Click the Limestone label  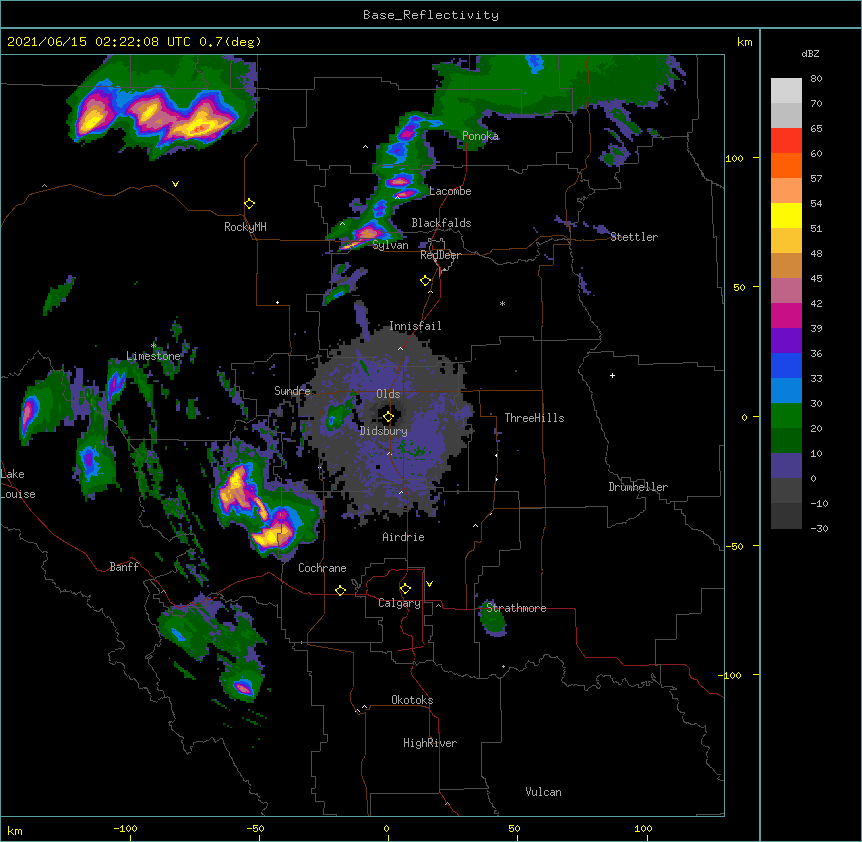[x=153, y=356]
